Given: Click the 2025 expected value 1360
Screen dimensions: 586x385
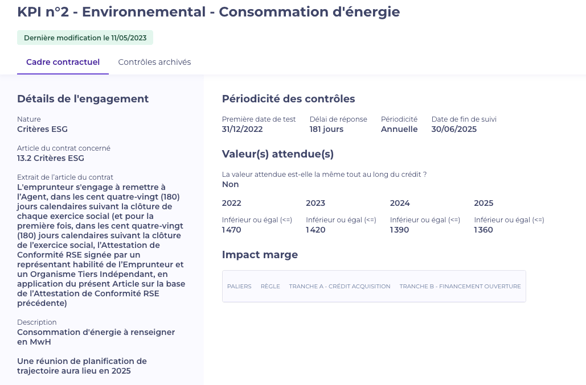Looking at the screenshot, I should click(484, 230).
